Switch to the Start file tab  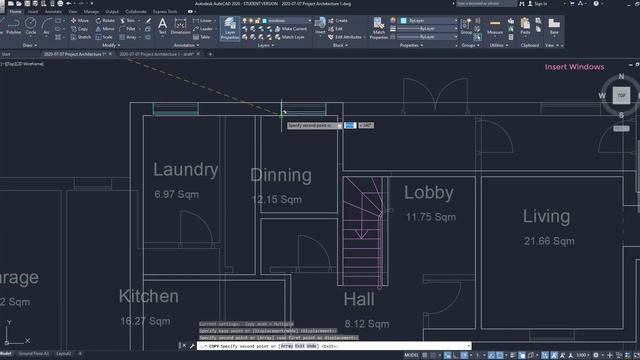(6, 54)
